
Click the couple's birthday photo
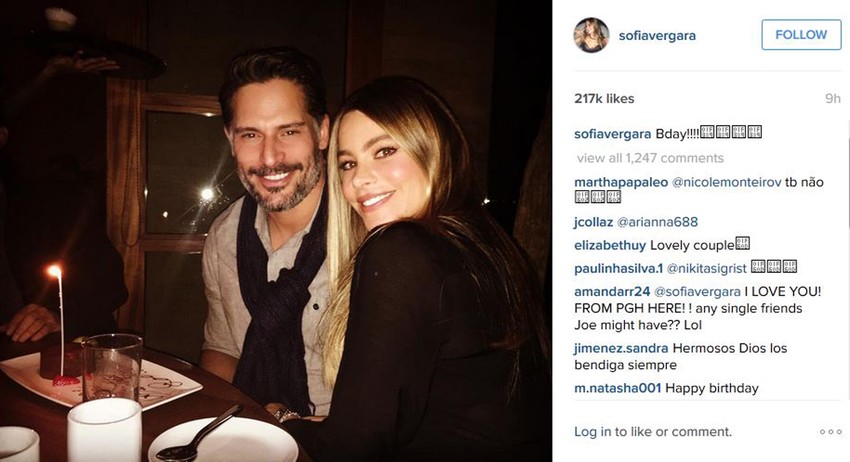(276, 231)
